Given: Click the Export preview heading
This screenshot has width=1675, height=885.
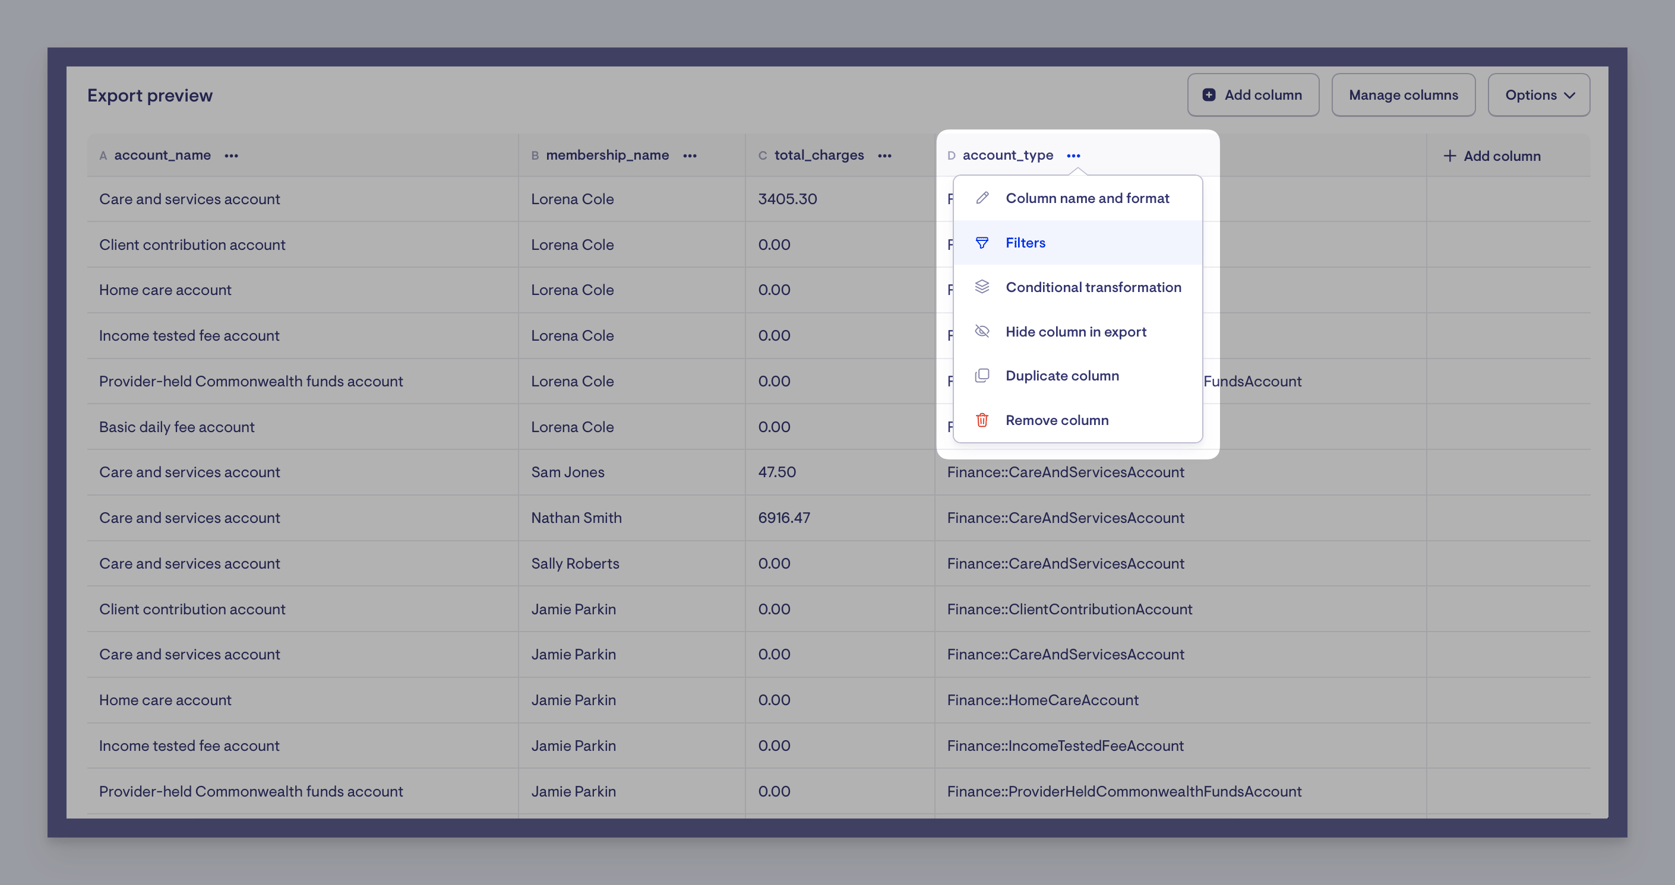Looking at the screenshot, I should 150,96.
